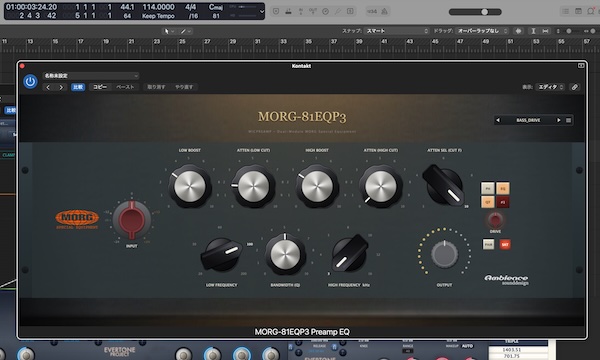Go to next preset with right chevron

click(x=61, y=87)
